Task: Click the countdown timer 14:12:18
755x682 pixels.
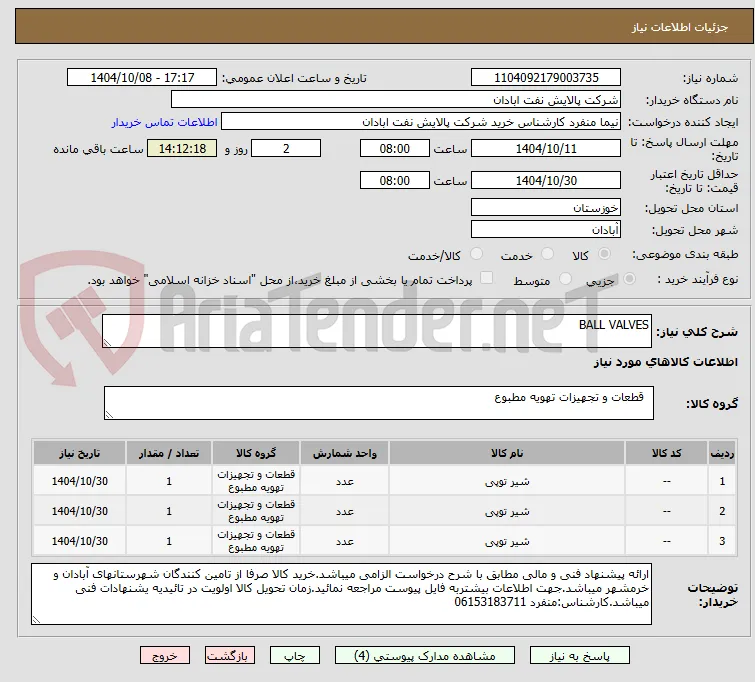Action: pyautogui.click(x=182, y=148)
